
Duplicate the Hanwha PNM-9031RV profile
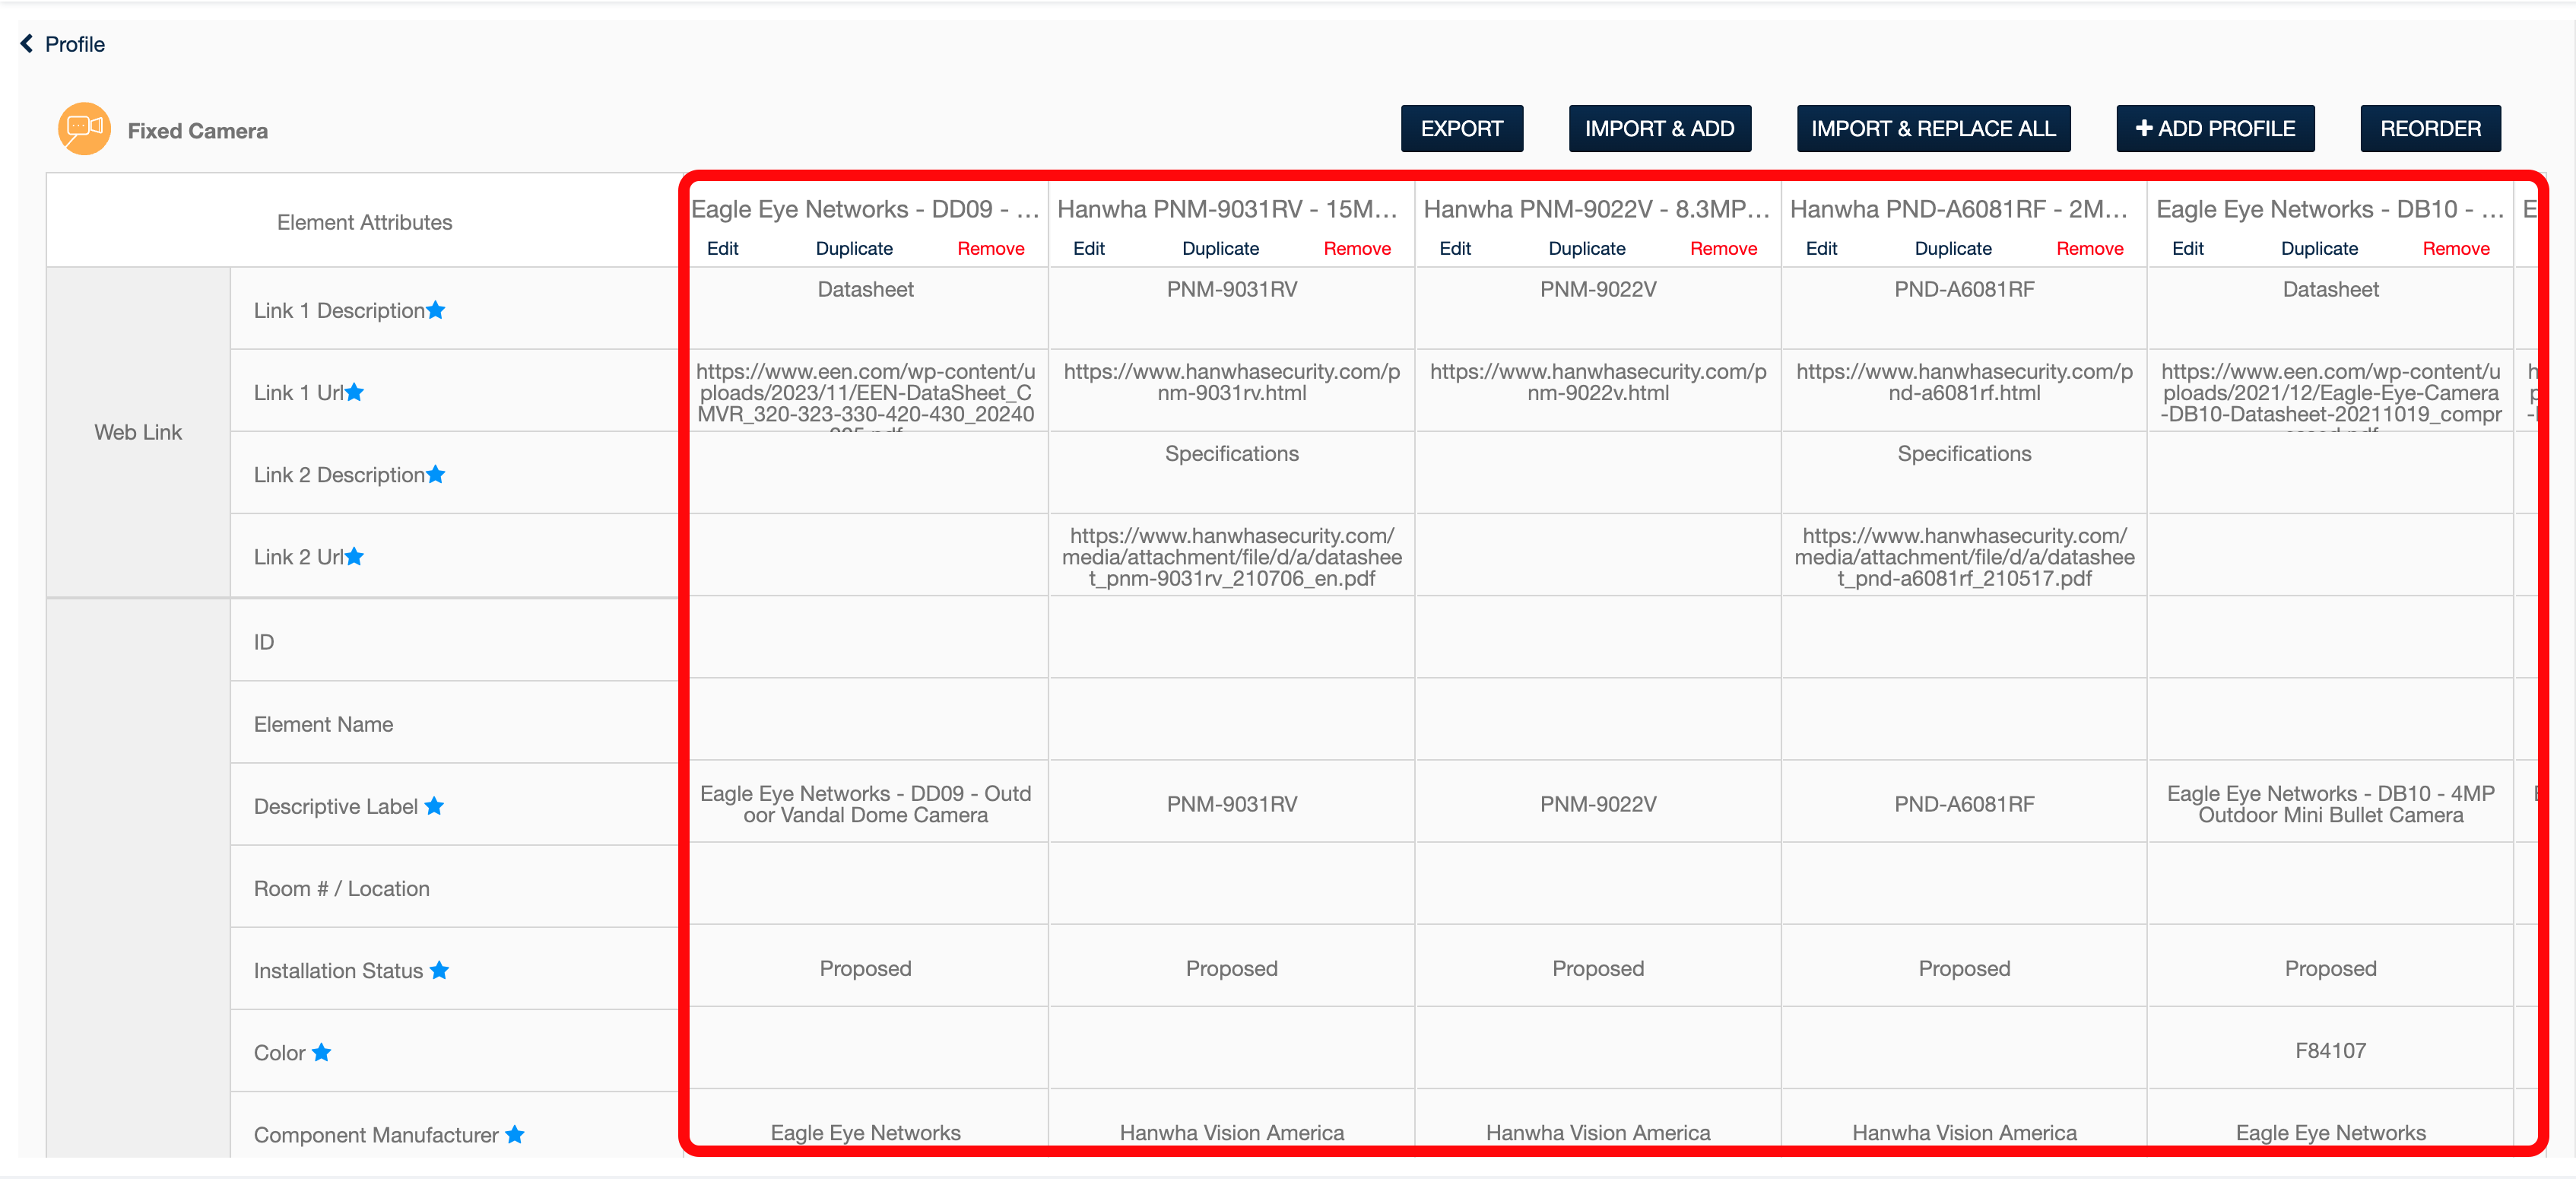tap(1220, 248)
